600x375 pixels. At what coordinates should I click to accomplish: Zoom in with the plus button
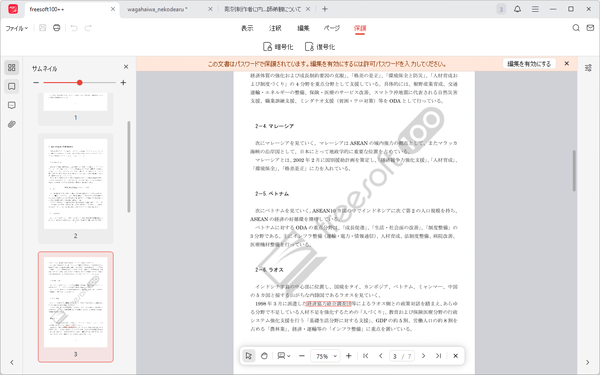pos(349,356)
